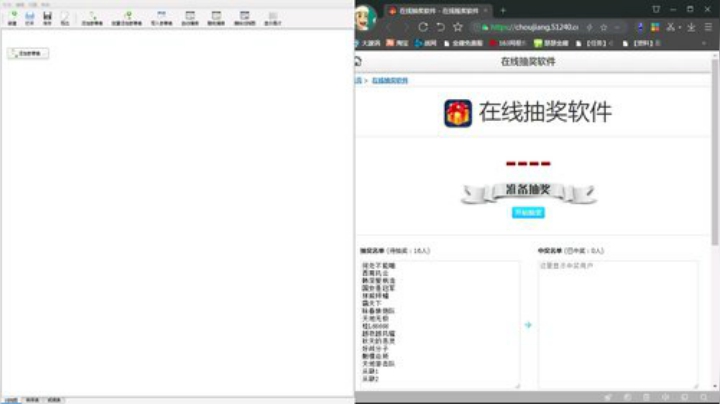The height and width of the screenshot is (404, 720).
Task: Click the blue Open icon in left app toolbar
Action: click(30, 18)
